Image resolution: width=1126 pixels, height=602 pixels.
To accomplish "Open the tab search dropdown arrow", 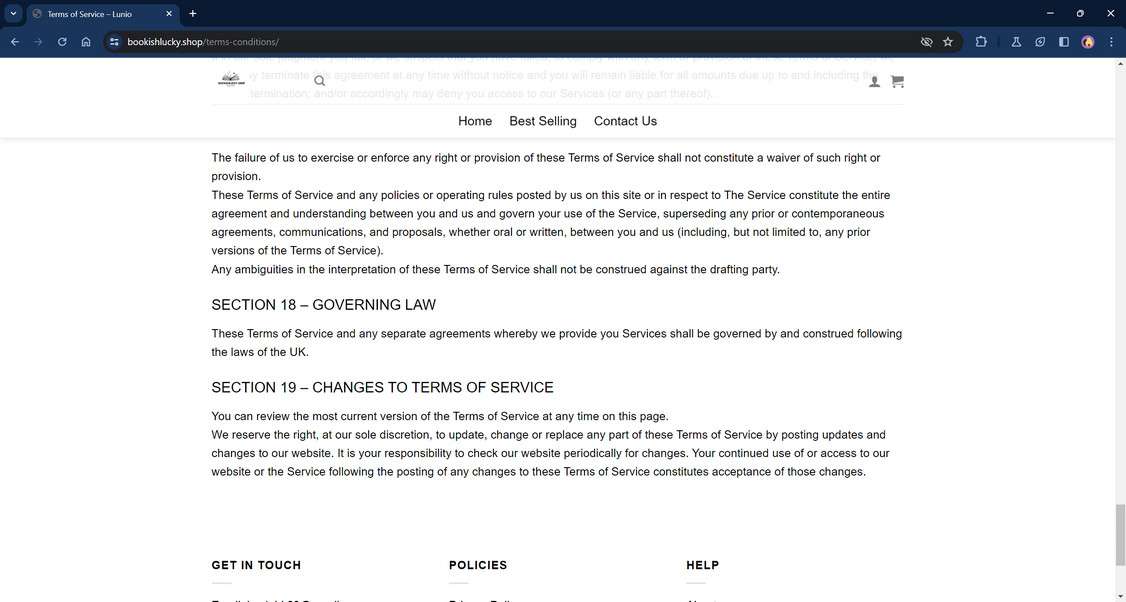I will tap(13, 14).
